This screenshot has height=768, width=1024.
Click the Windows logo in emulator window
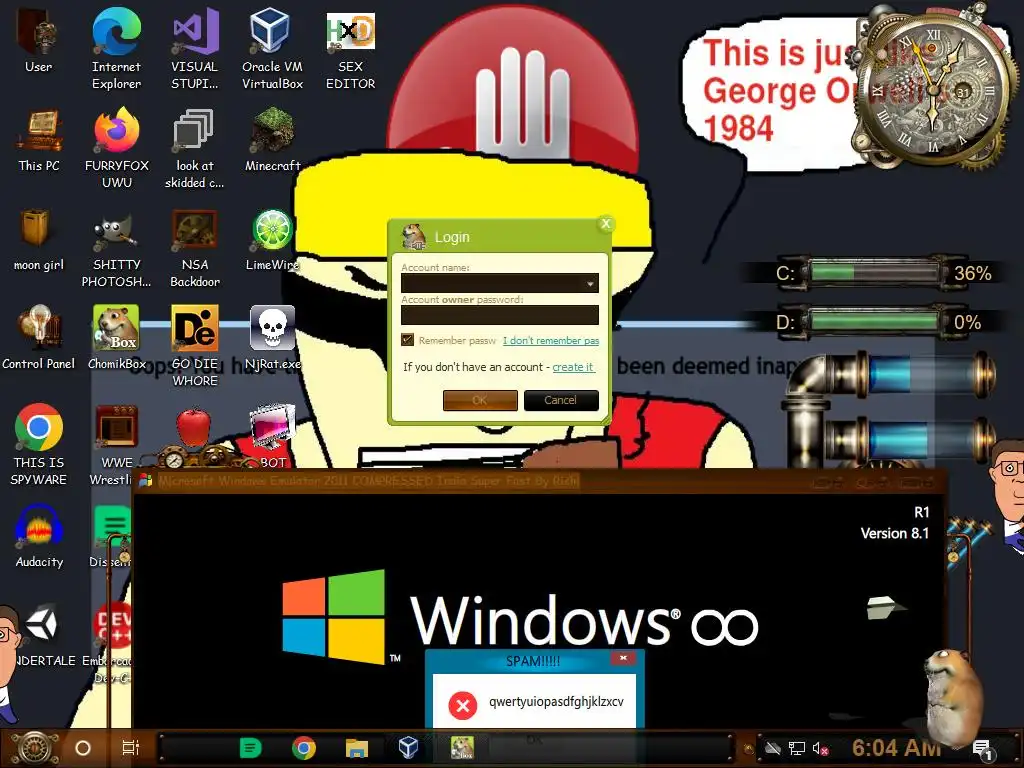(x=334, y=617)
